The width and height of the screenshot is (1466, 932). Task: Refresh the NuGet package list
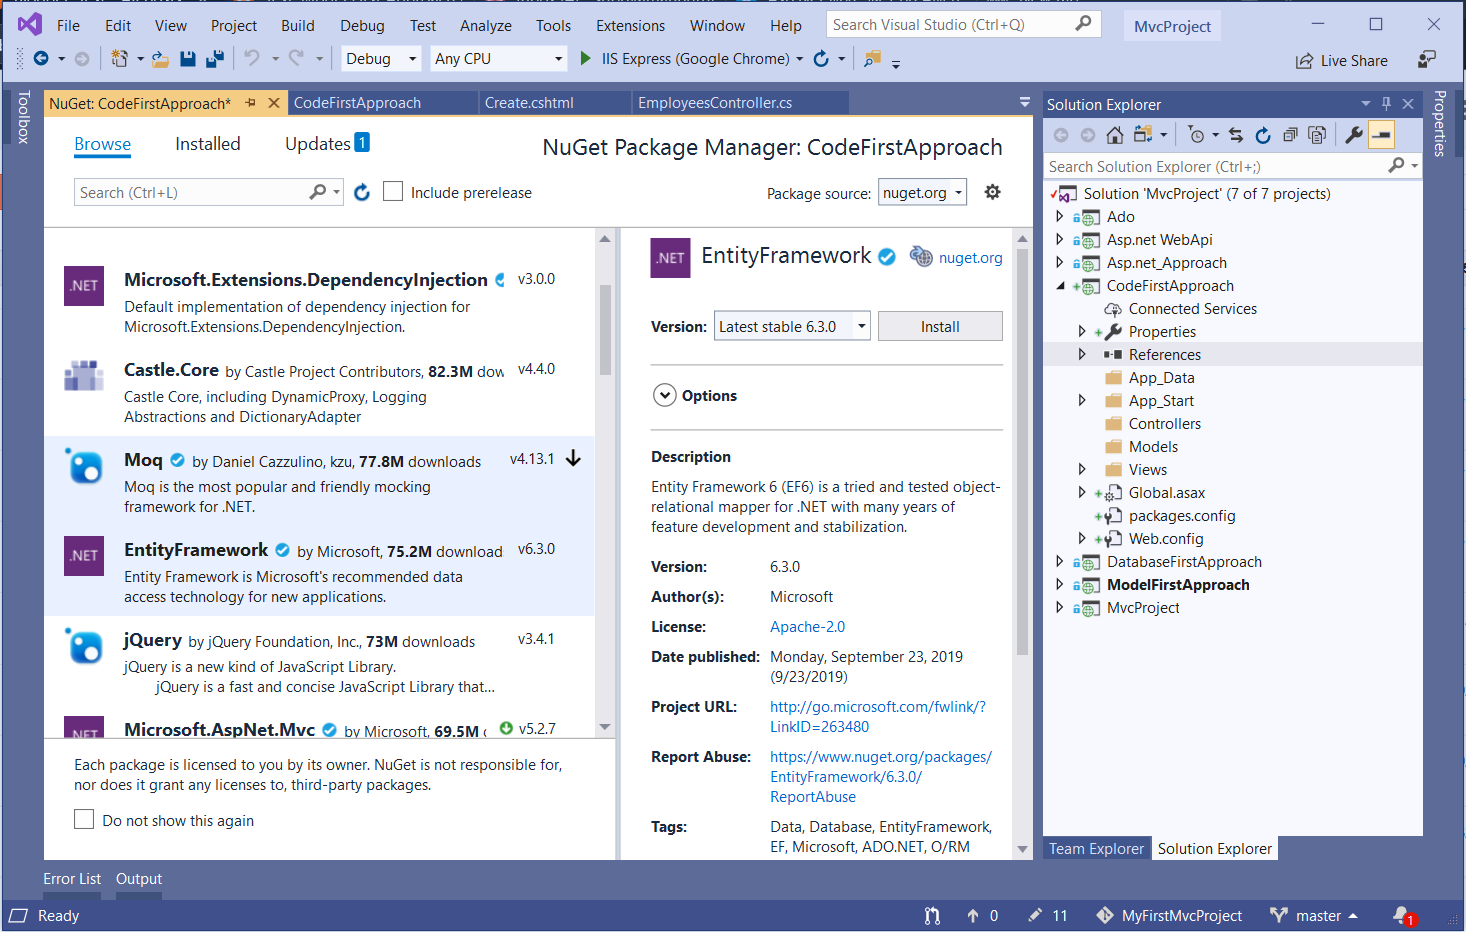pyautogui.click(x=362, y=192)
